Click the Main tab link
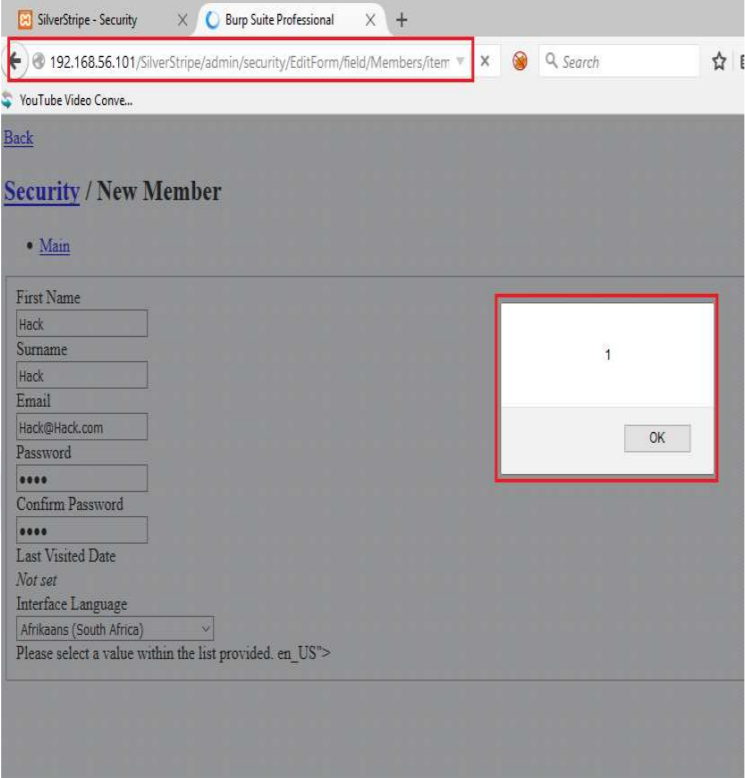 point(54,246)
